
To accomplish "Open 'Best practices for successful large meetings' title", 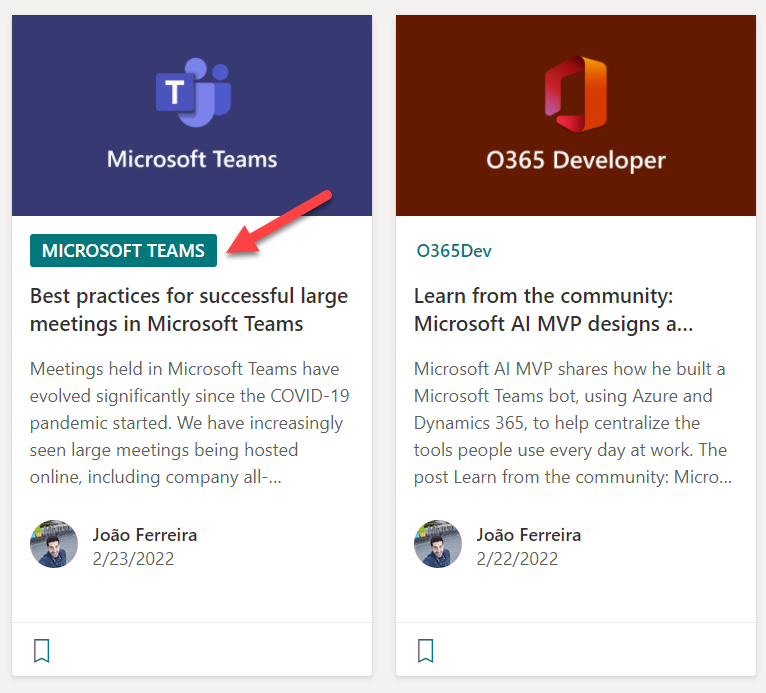I will tap(189, 310).
